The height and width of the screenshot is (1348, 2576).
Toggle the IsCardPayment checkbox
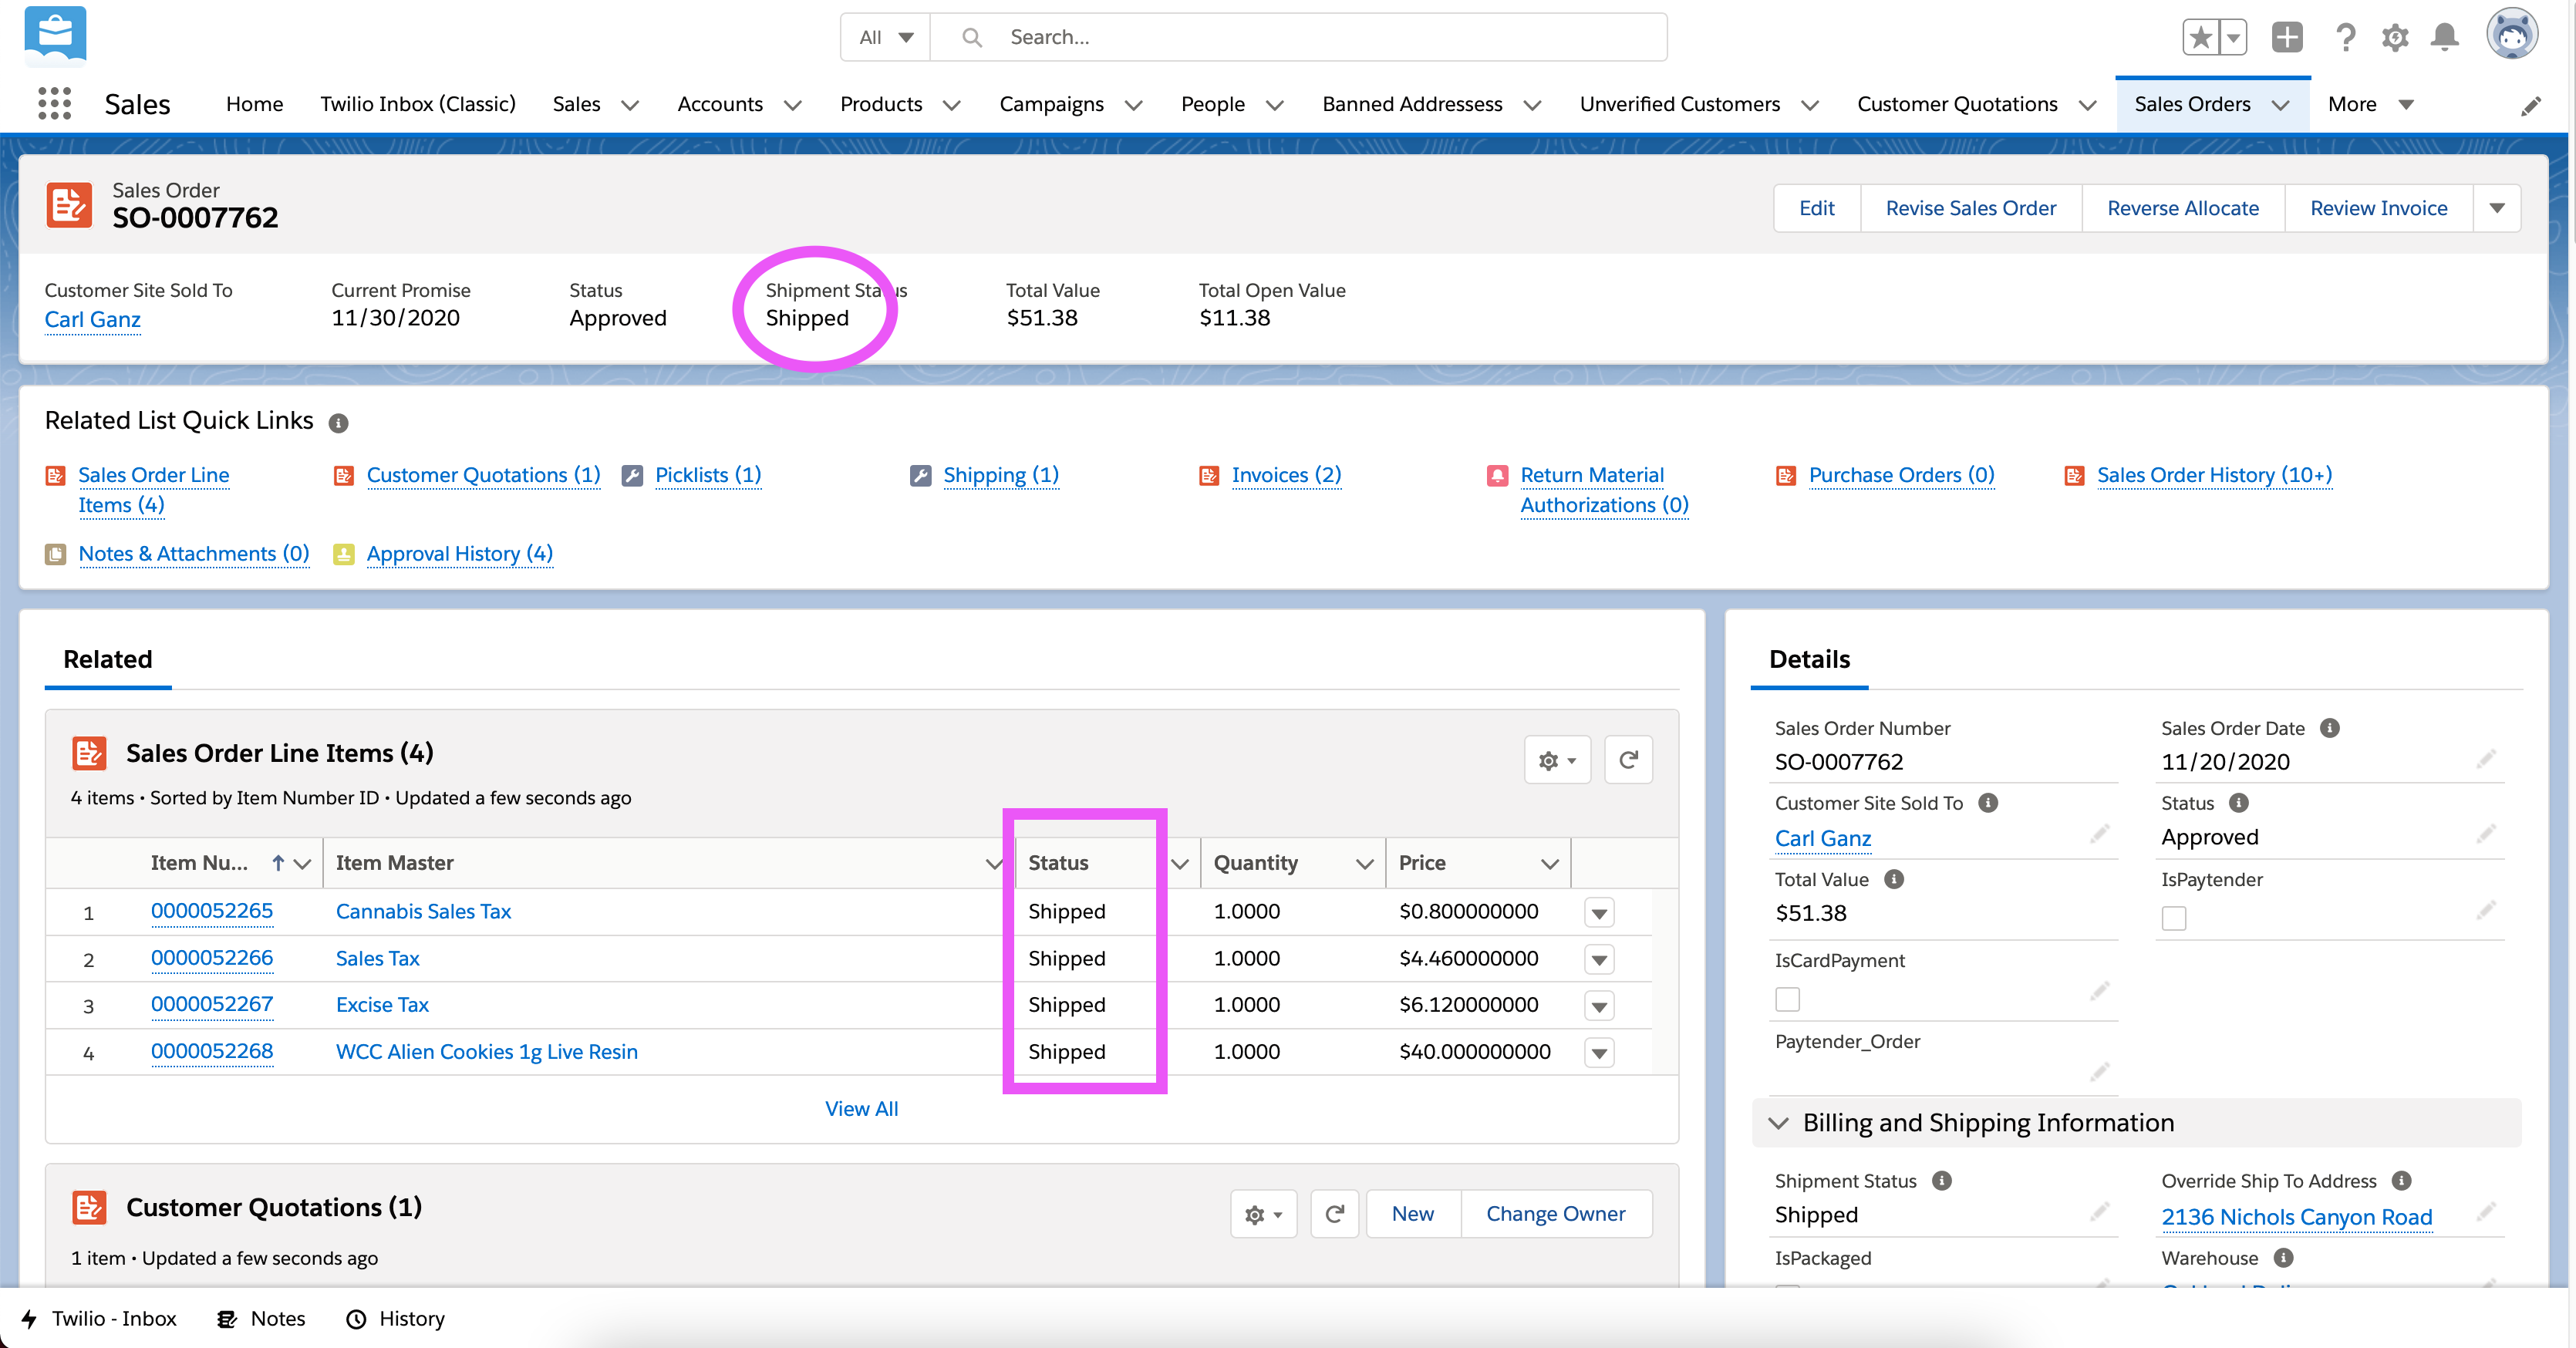[1787, 999]
